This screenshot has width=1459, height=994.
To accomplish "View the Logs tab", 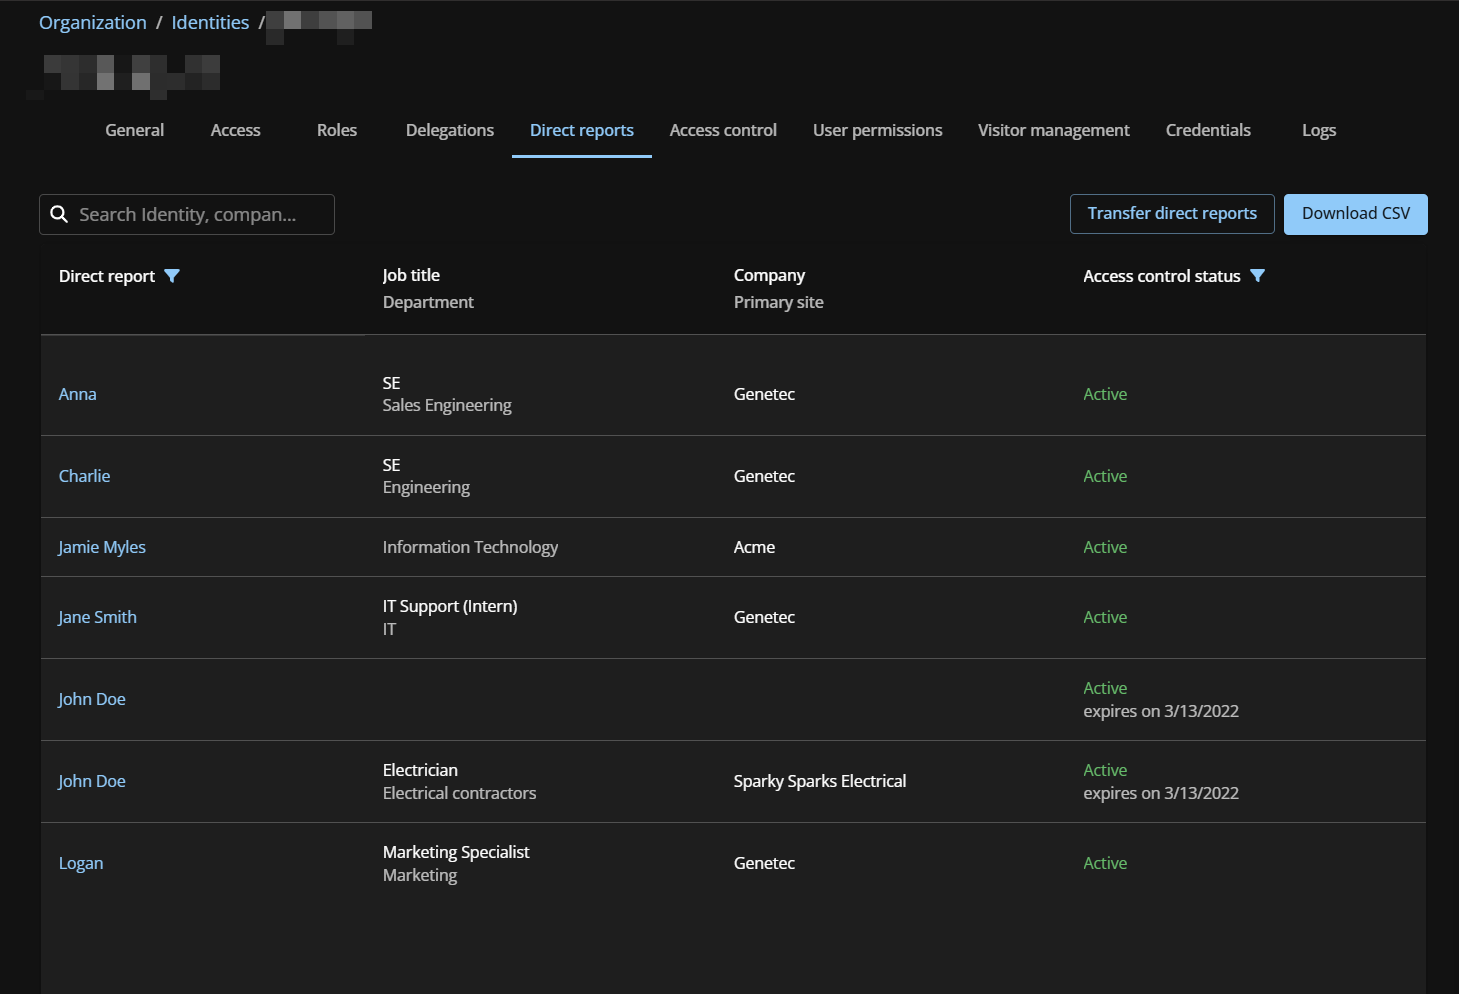I will click(1318, 130).
